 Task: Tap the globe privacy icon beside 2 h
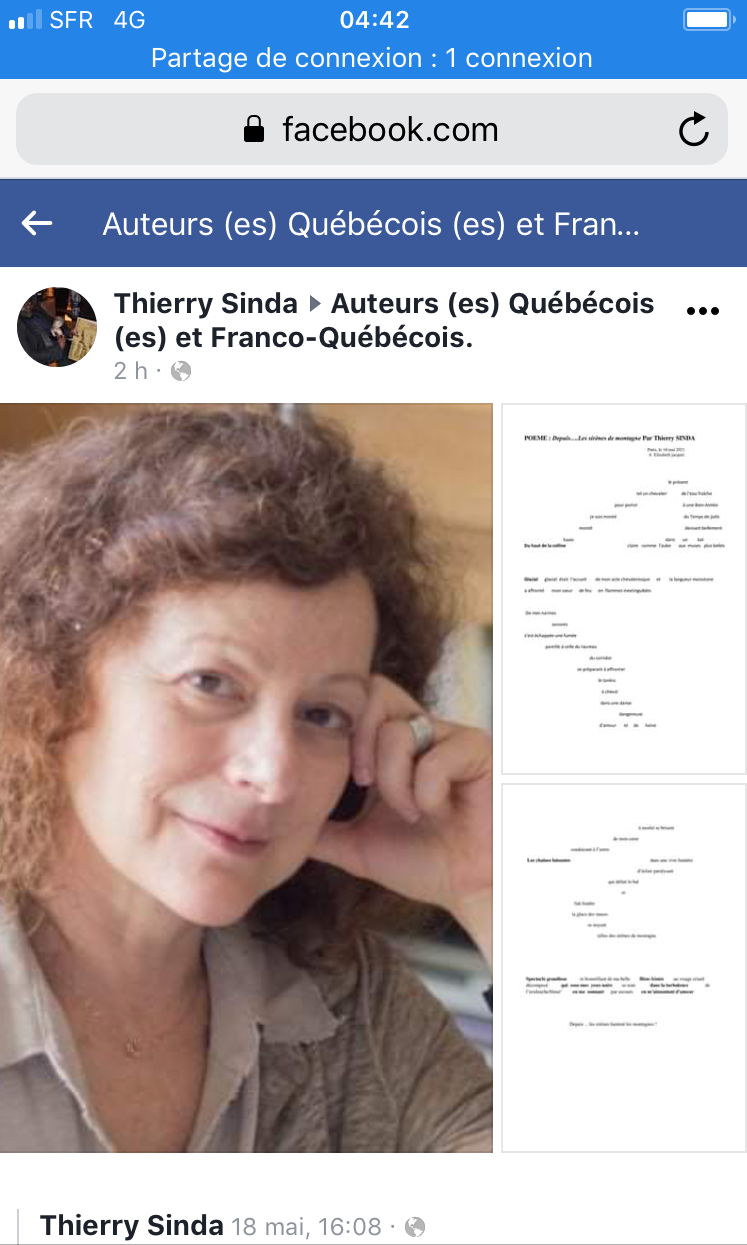(181, 371)
